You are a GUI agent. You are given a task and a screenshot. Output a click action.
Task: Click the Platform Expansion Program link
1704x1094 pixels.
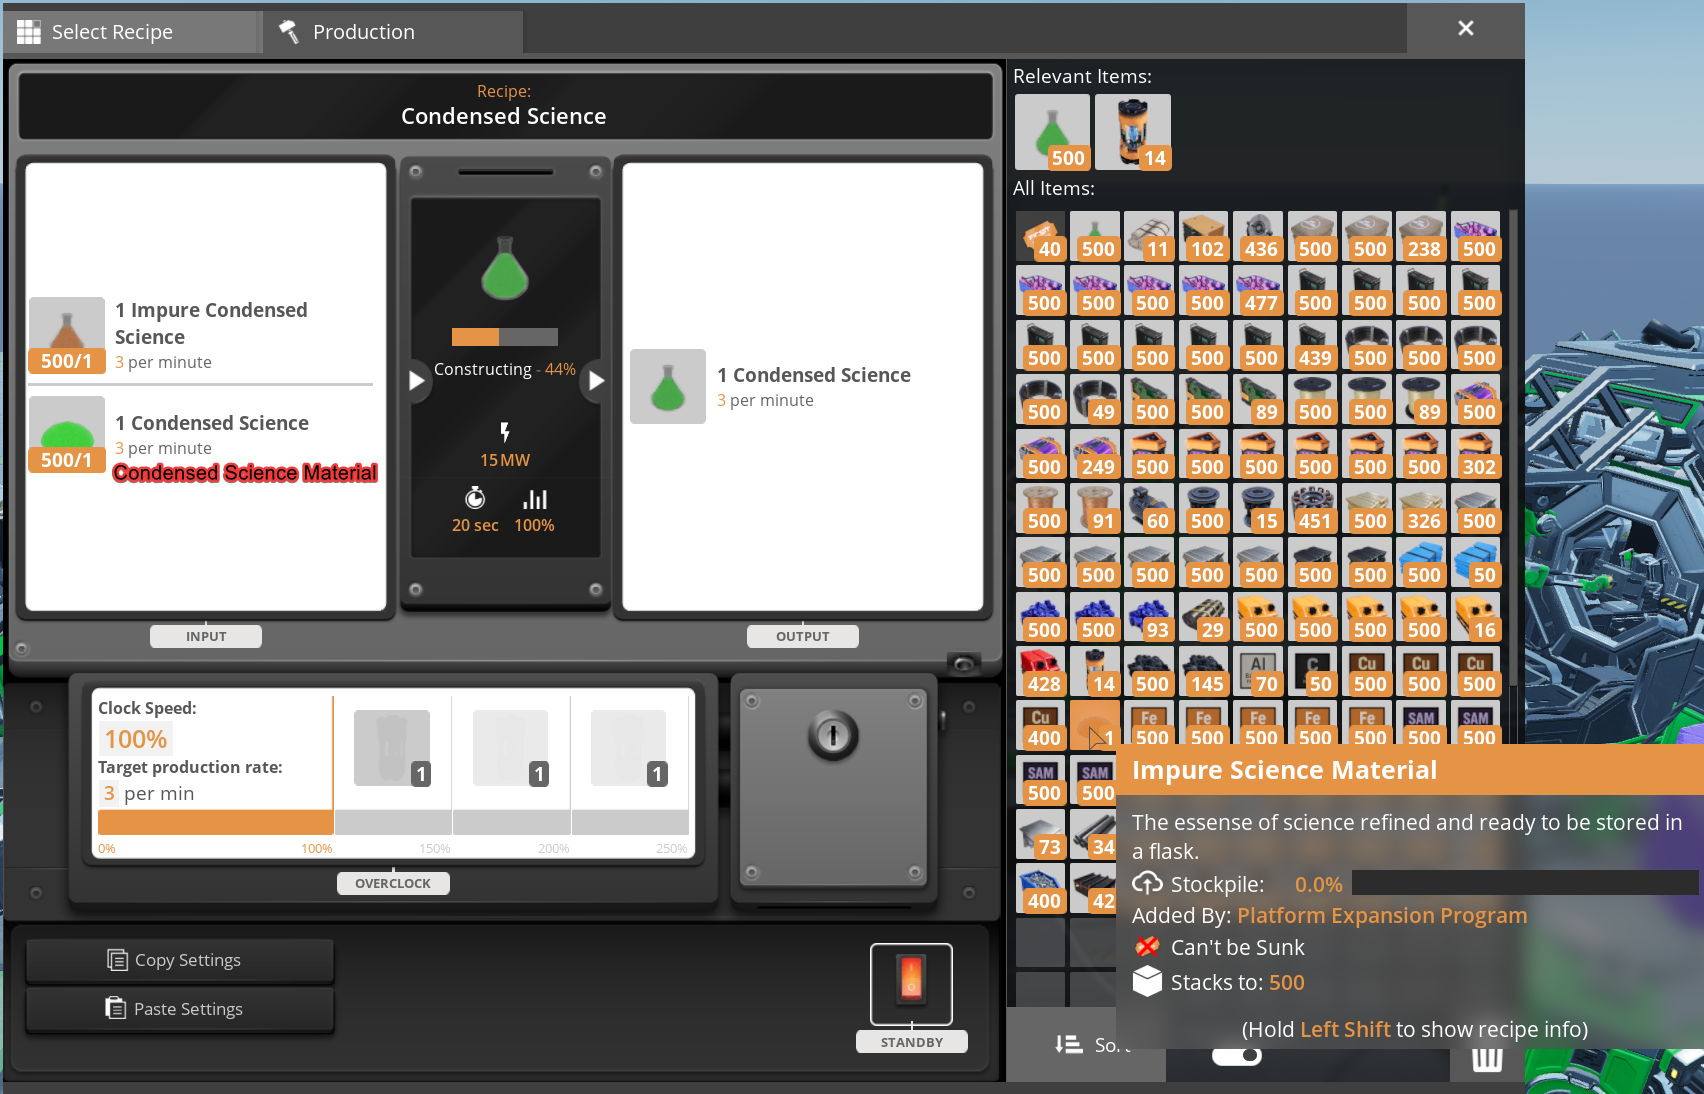pos(1382,915)
